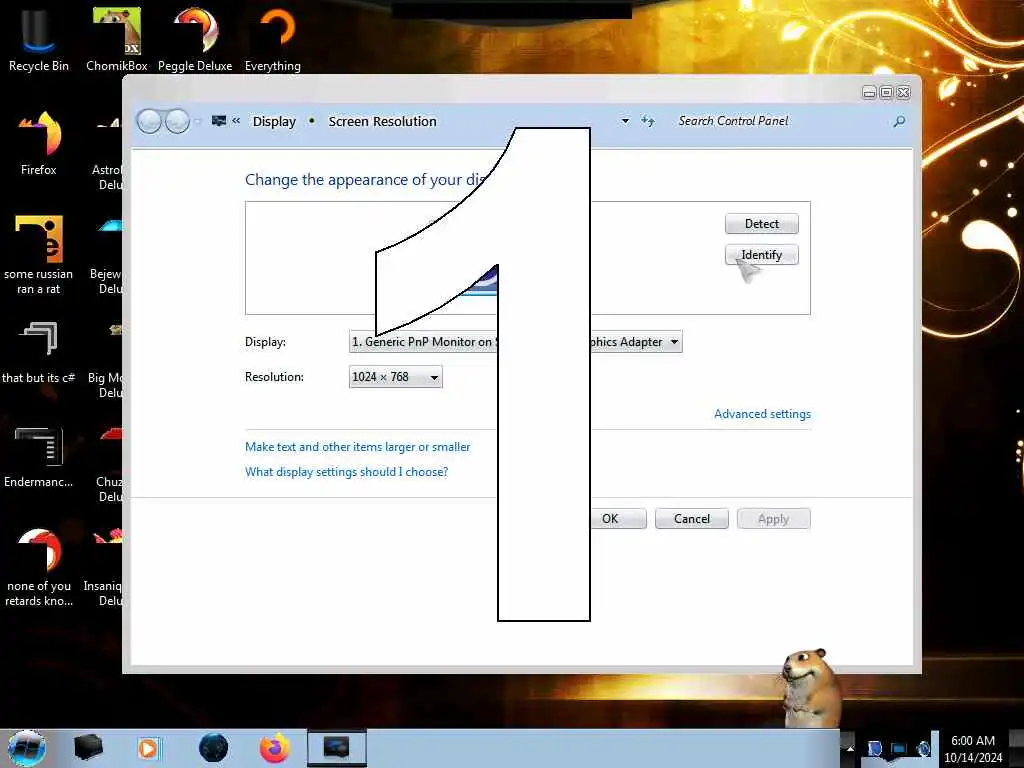Expand the address bar history dropdown
This screenshot has width=1024, height=768.
(x=625, y=121)
